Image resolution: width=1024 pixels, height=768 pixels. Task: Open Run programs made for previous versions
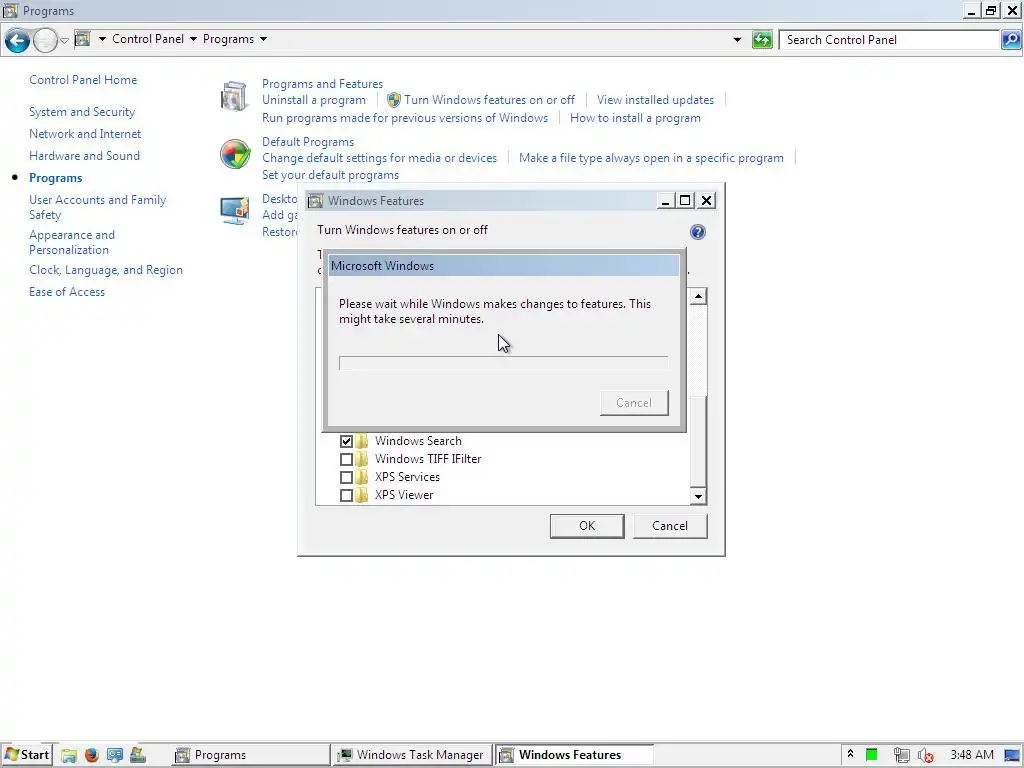pos(405,118)
